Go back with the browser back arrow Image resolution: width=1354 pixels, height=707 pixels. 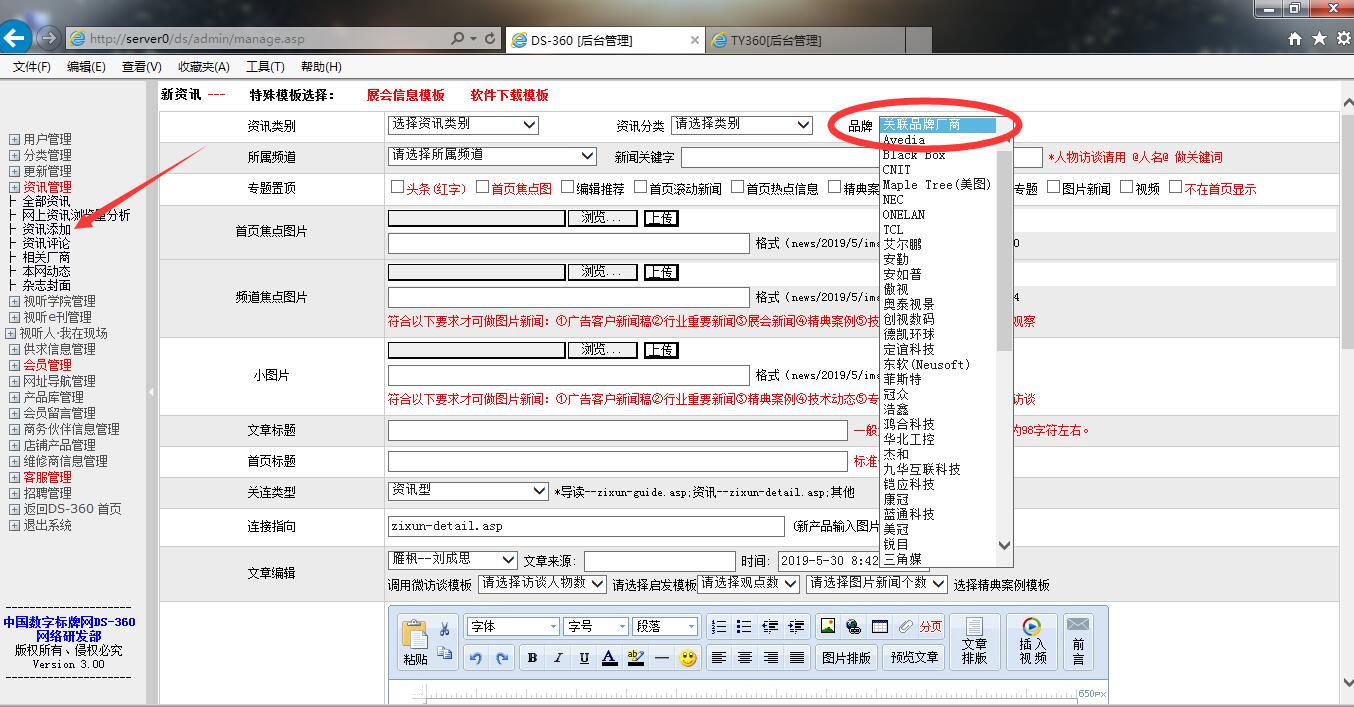(16, 38)
